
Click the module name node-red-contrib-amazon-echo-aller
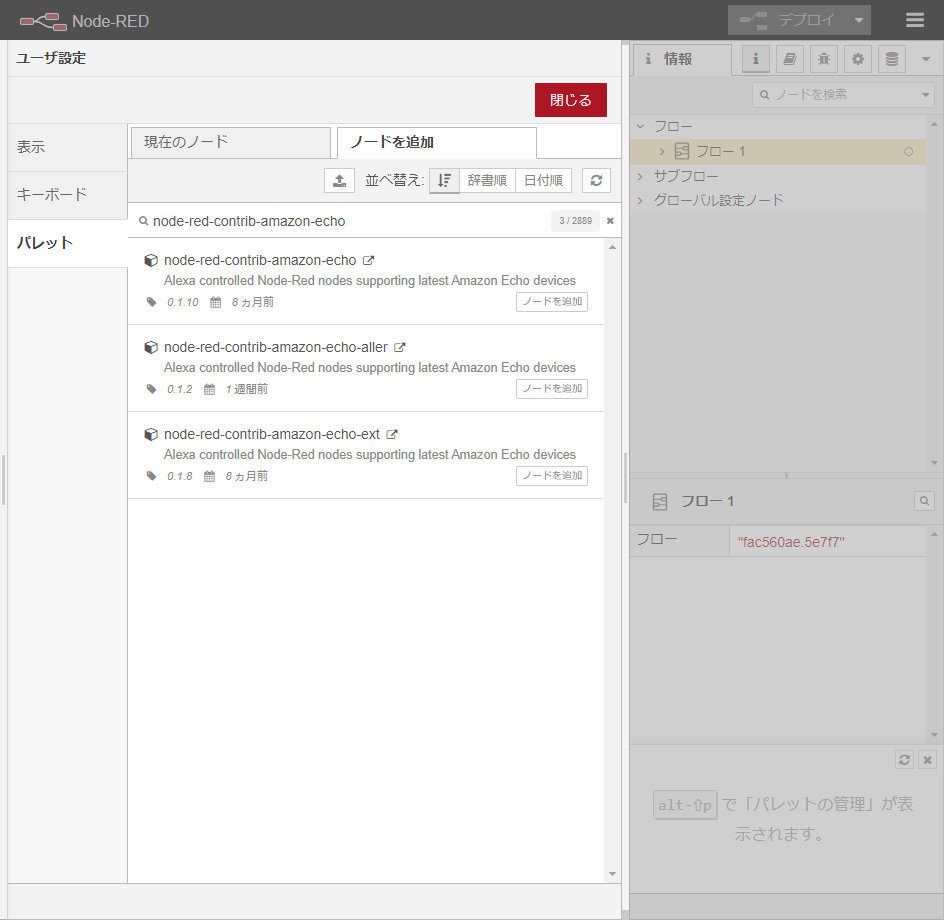click(276, 347)
